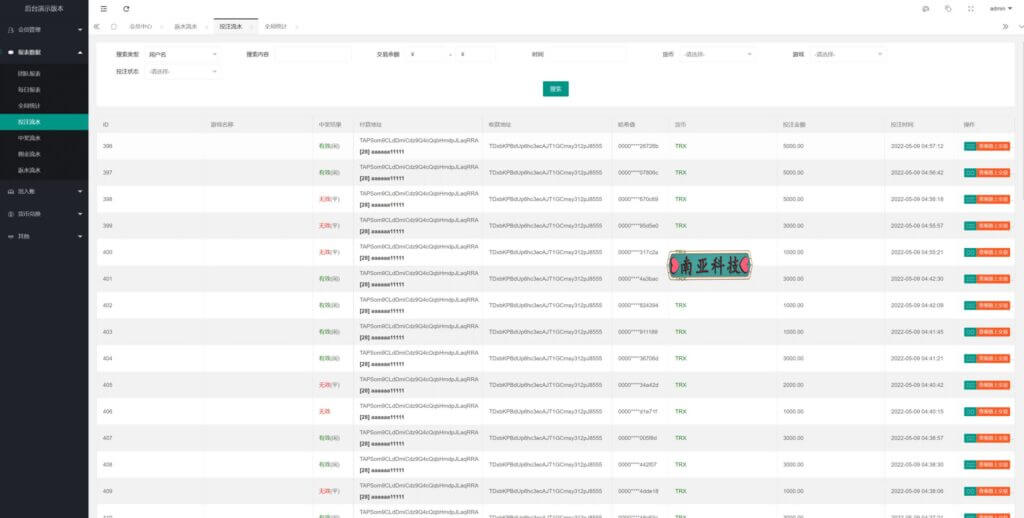Image resolution: width=1024 pixels, height=518 pixels.
Task: Select 投注流水 highlighted sidebar item
Action: coord(44,122)
